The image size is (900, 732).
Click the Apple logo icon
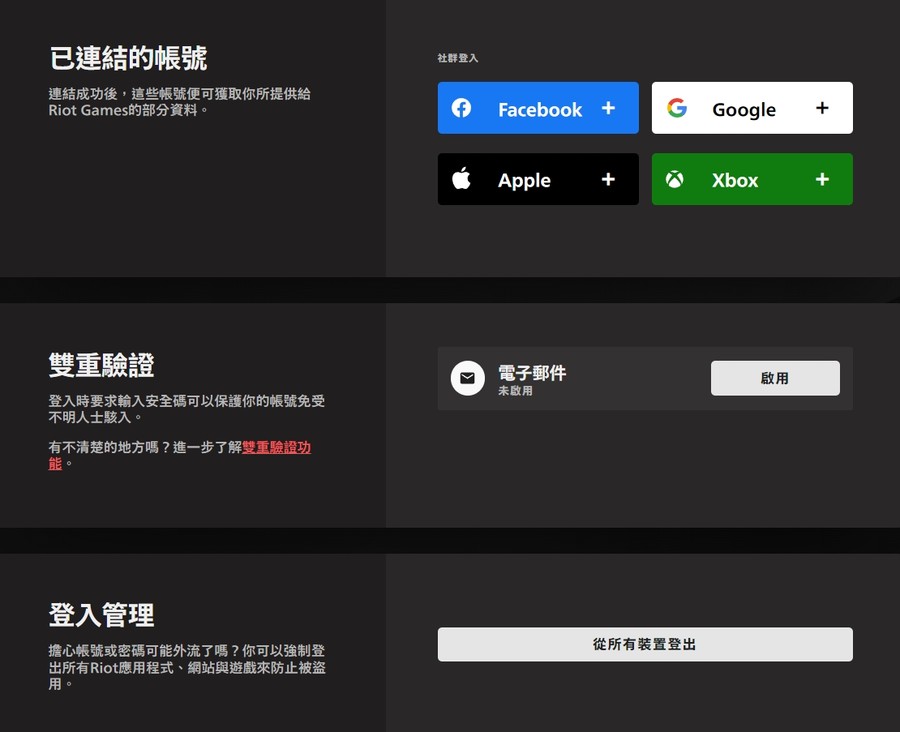coord(461,179)
